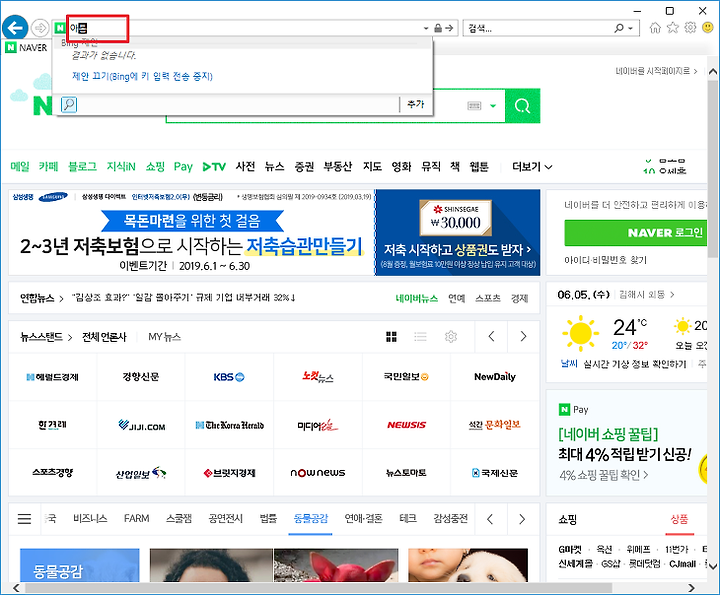Click the lock security icon in address bar

click(x=438, y=28)
